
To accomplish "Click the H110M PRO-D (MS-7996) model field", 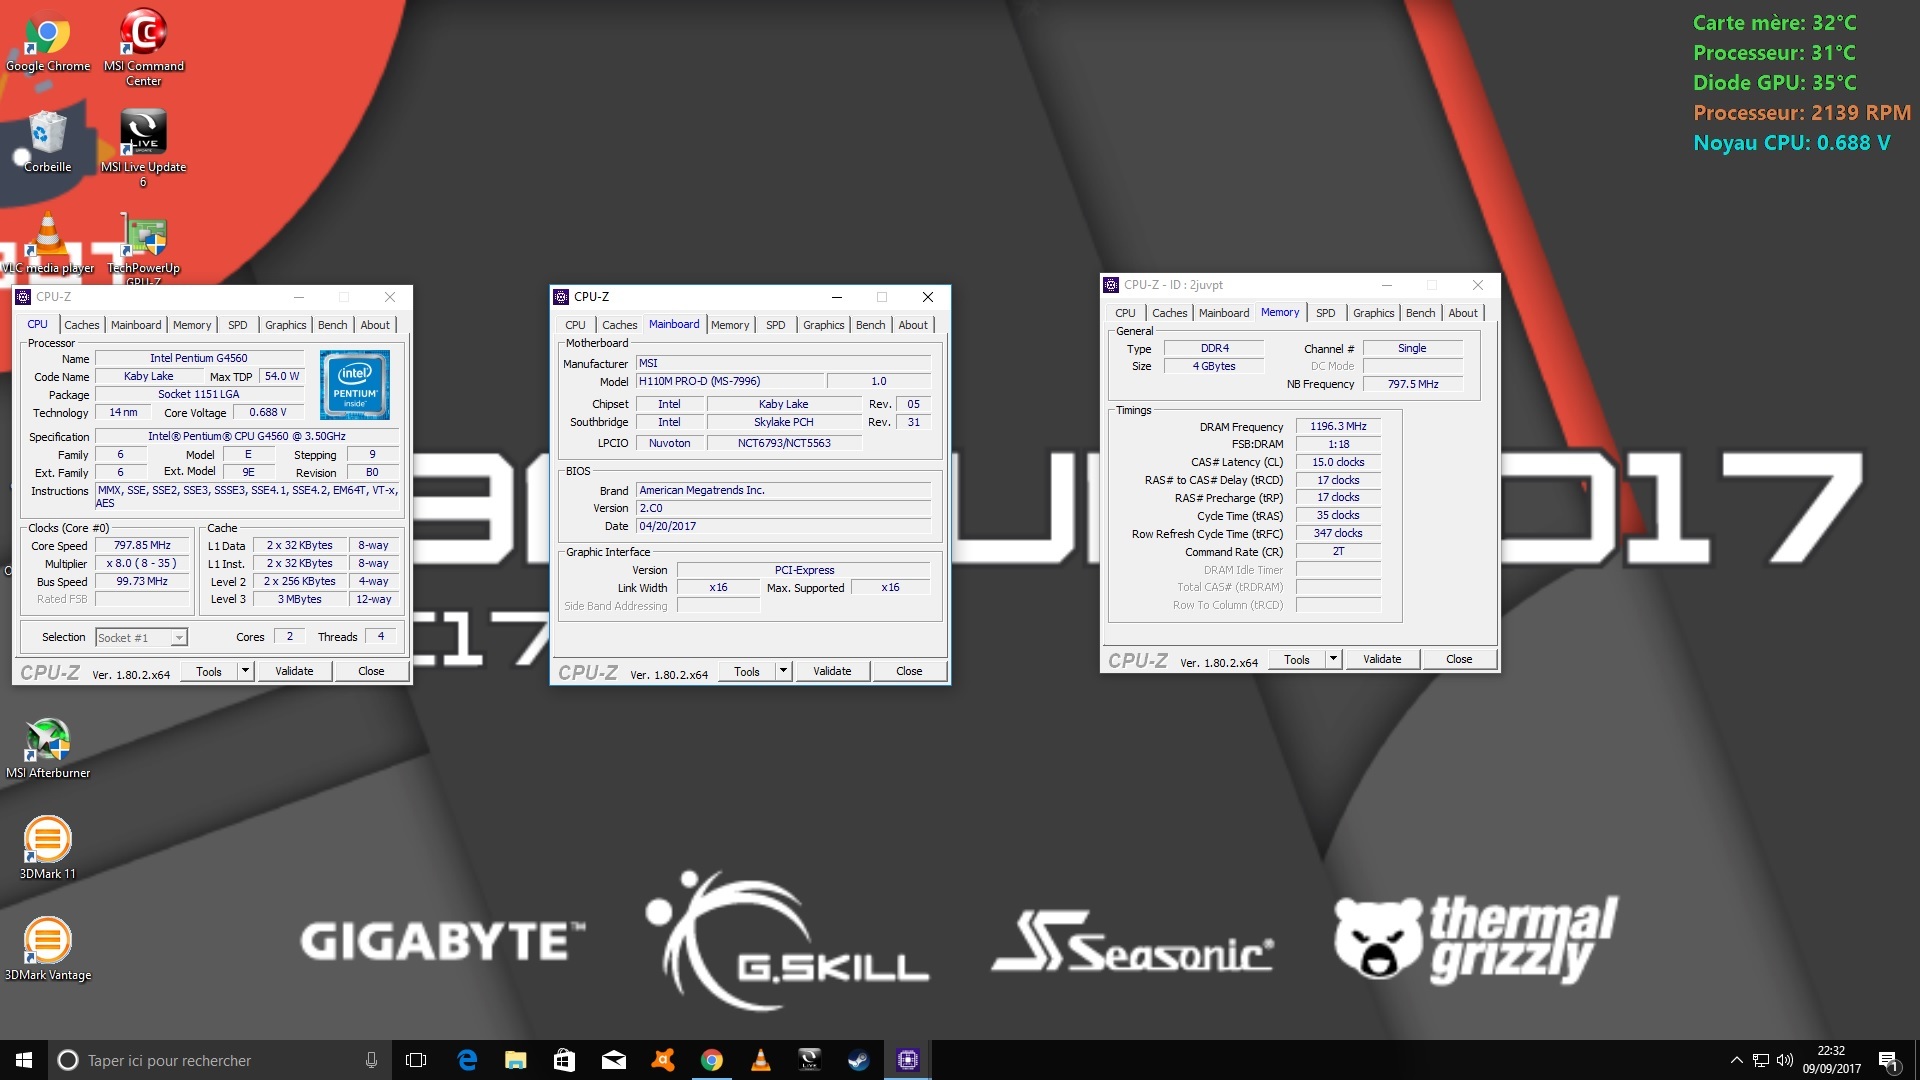I will click(730, 381).
